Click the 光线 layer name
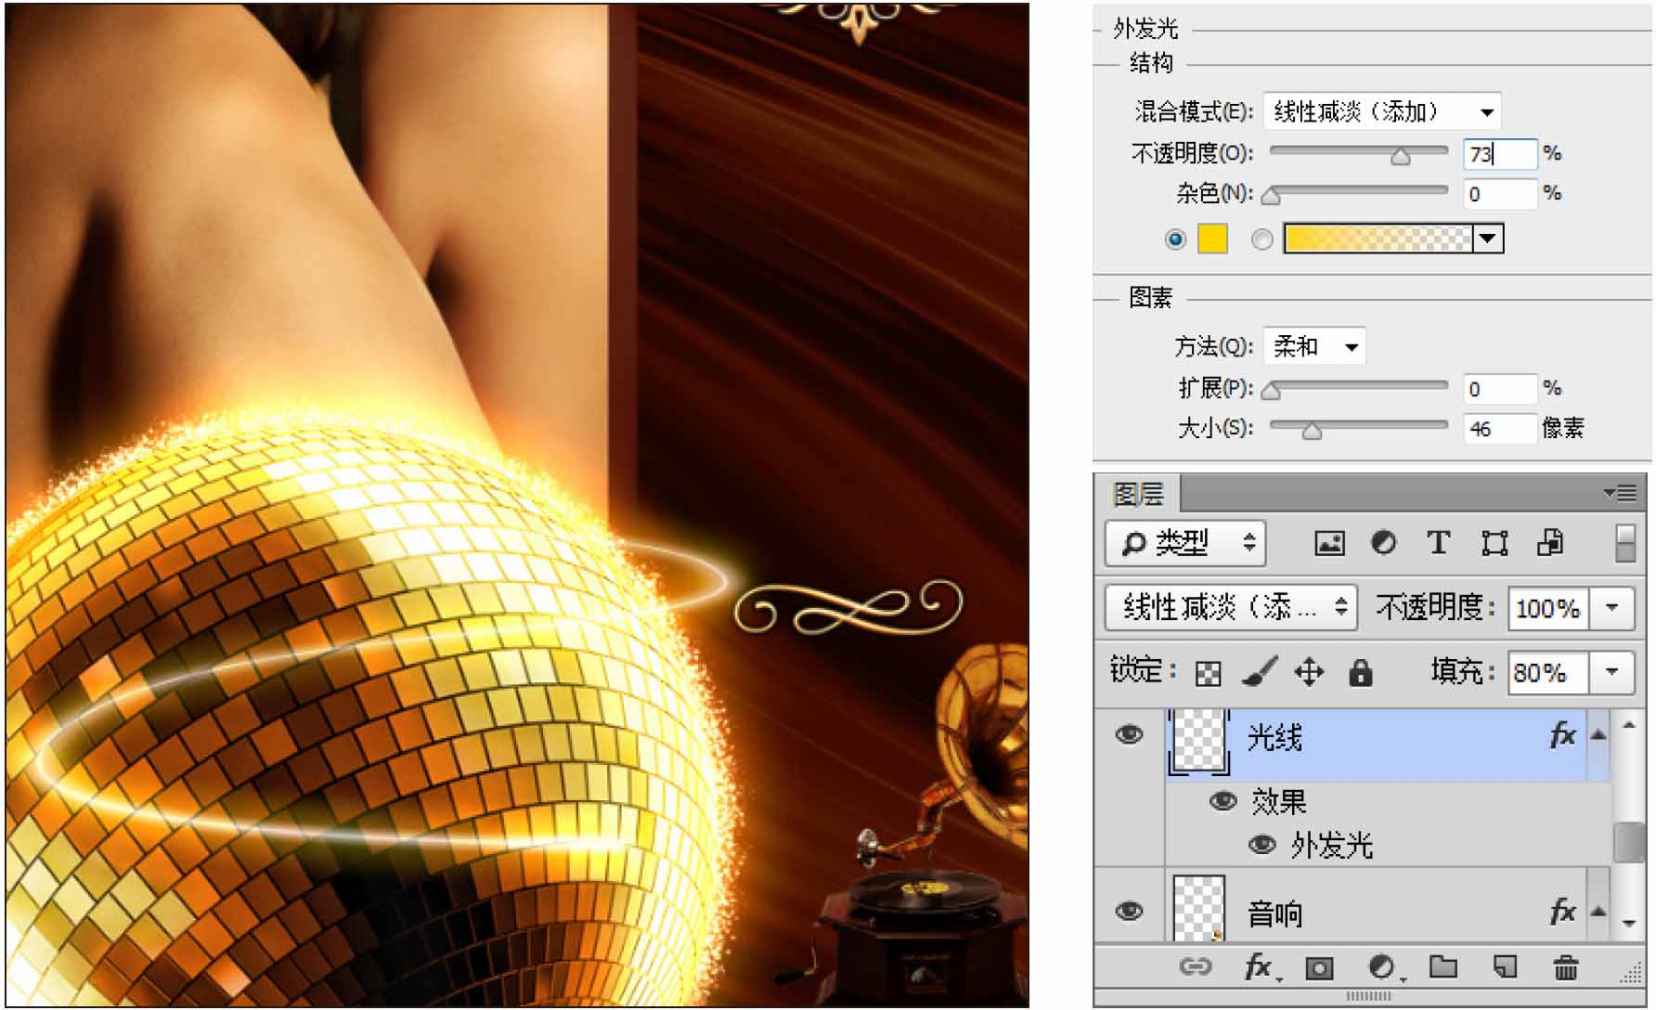1656x1010 pixels. point(1275,737)
